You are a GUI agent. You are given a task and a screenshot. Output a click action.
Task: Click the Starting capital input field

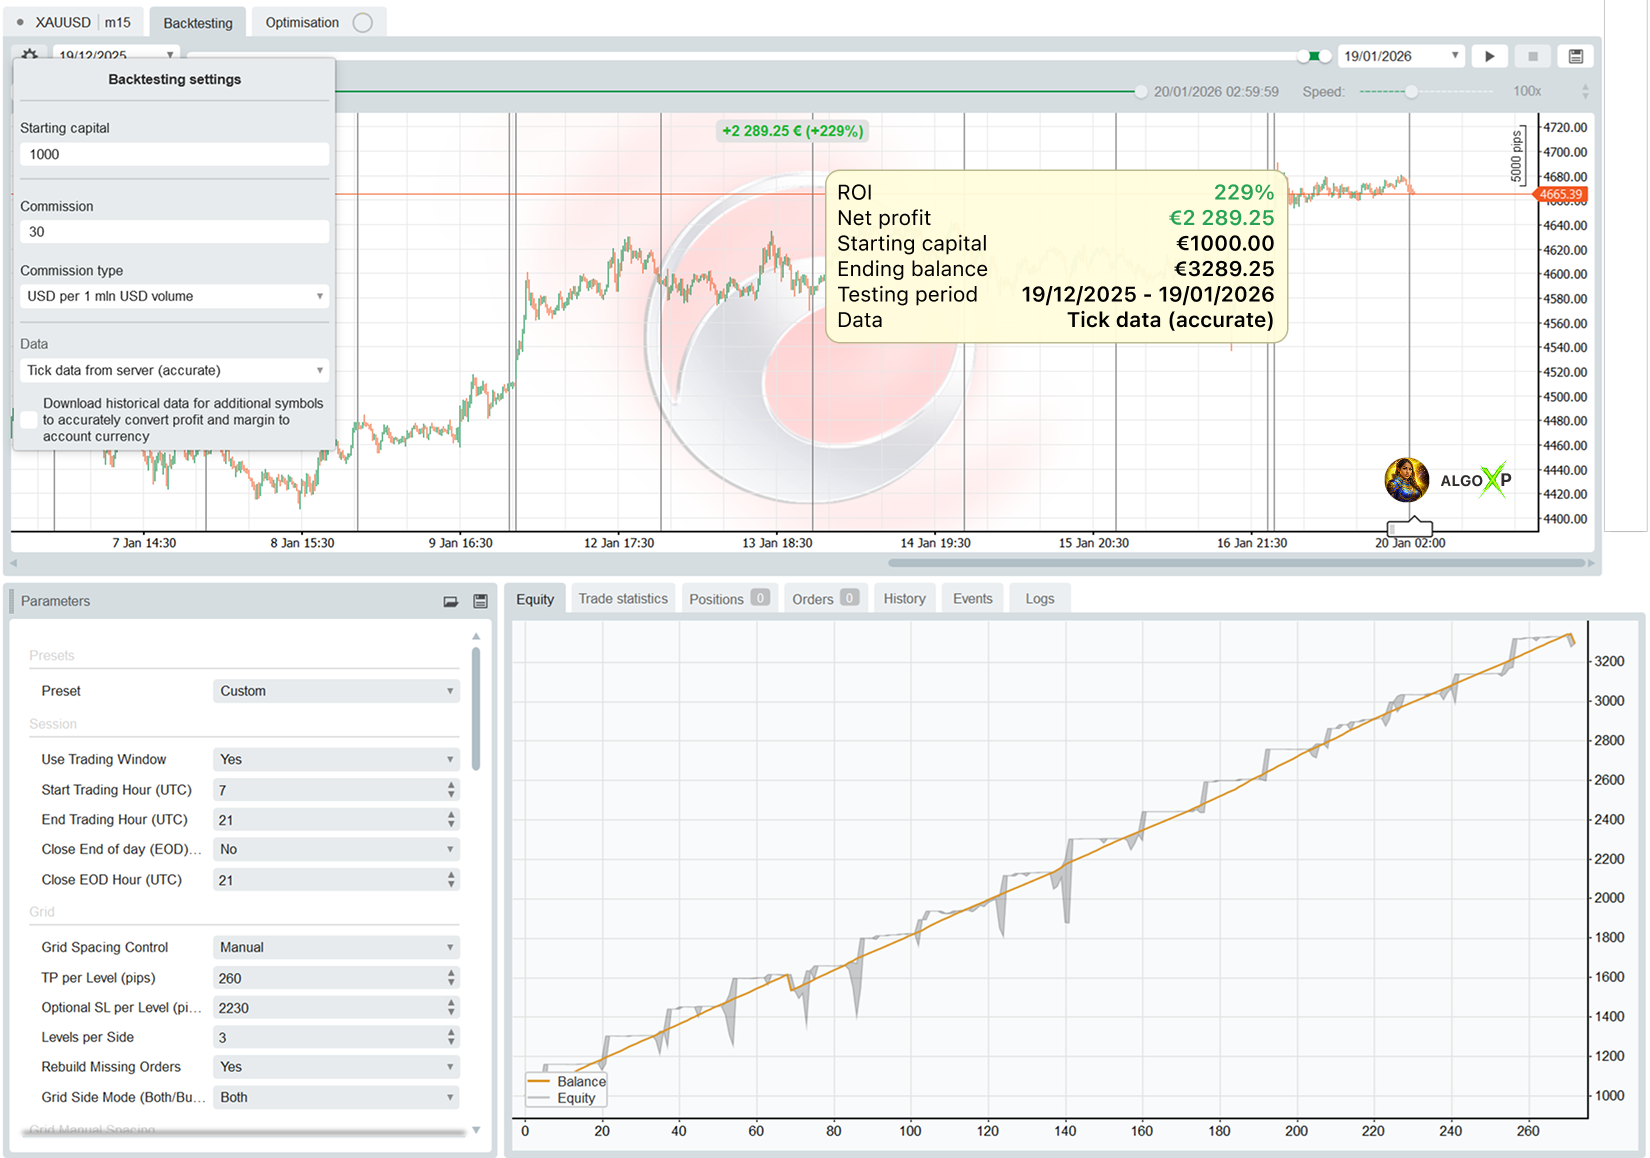tap(174, 154)
